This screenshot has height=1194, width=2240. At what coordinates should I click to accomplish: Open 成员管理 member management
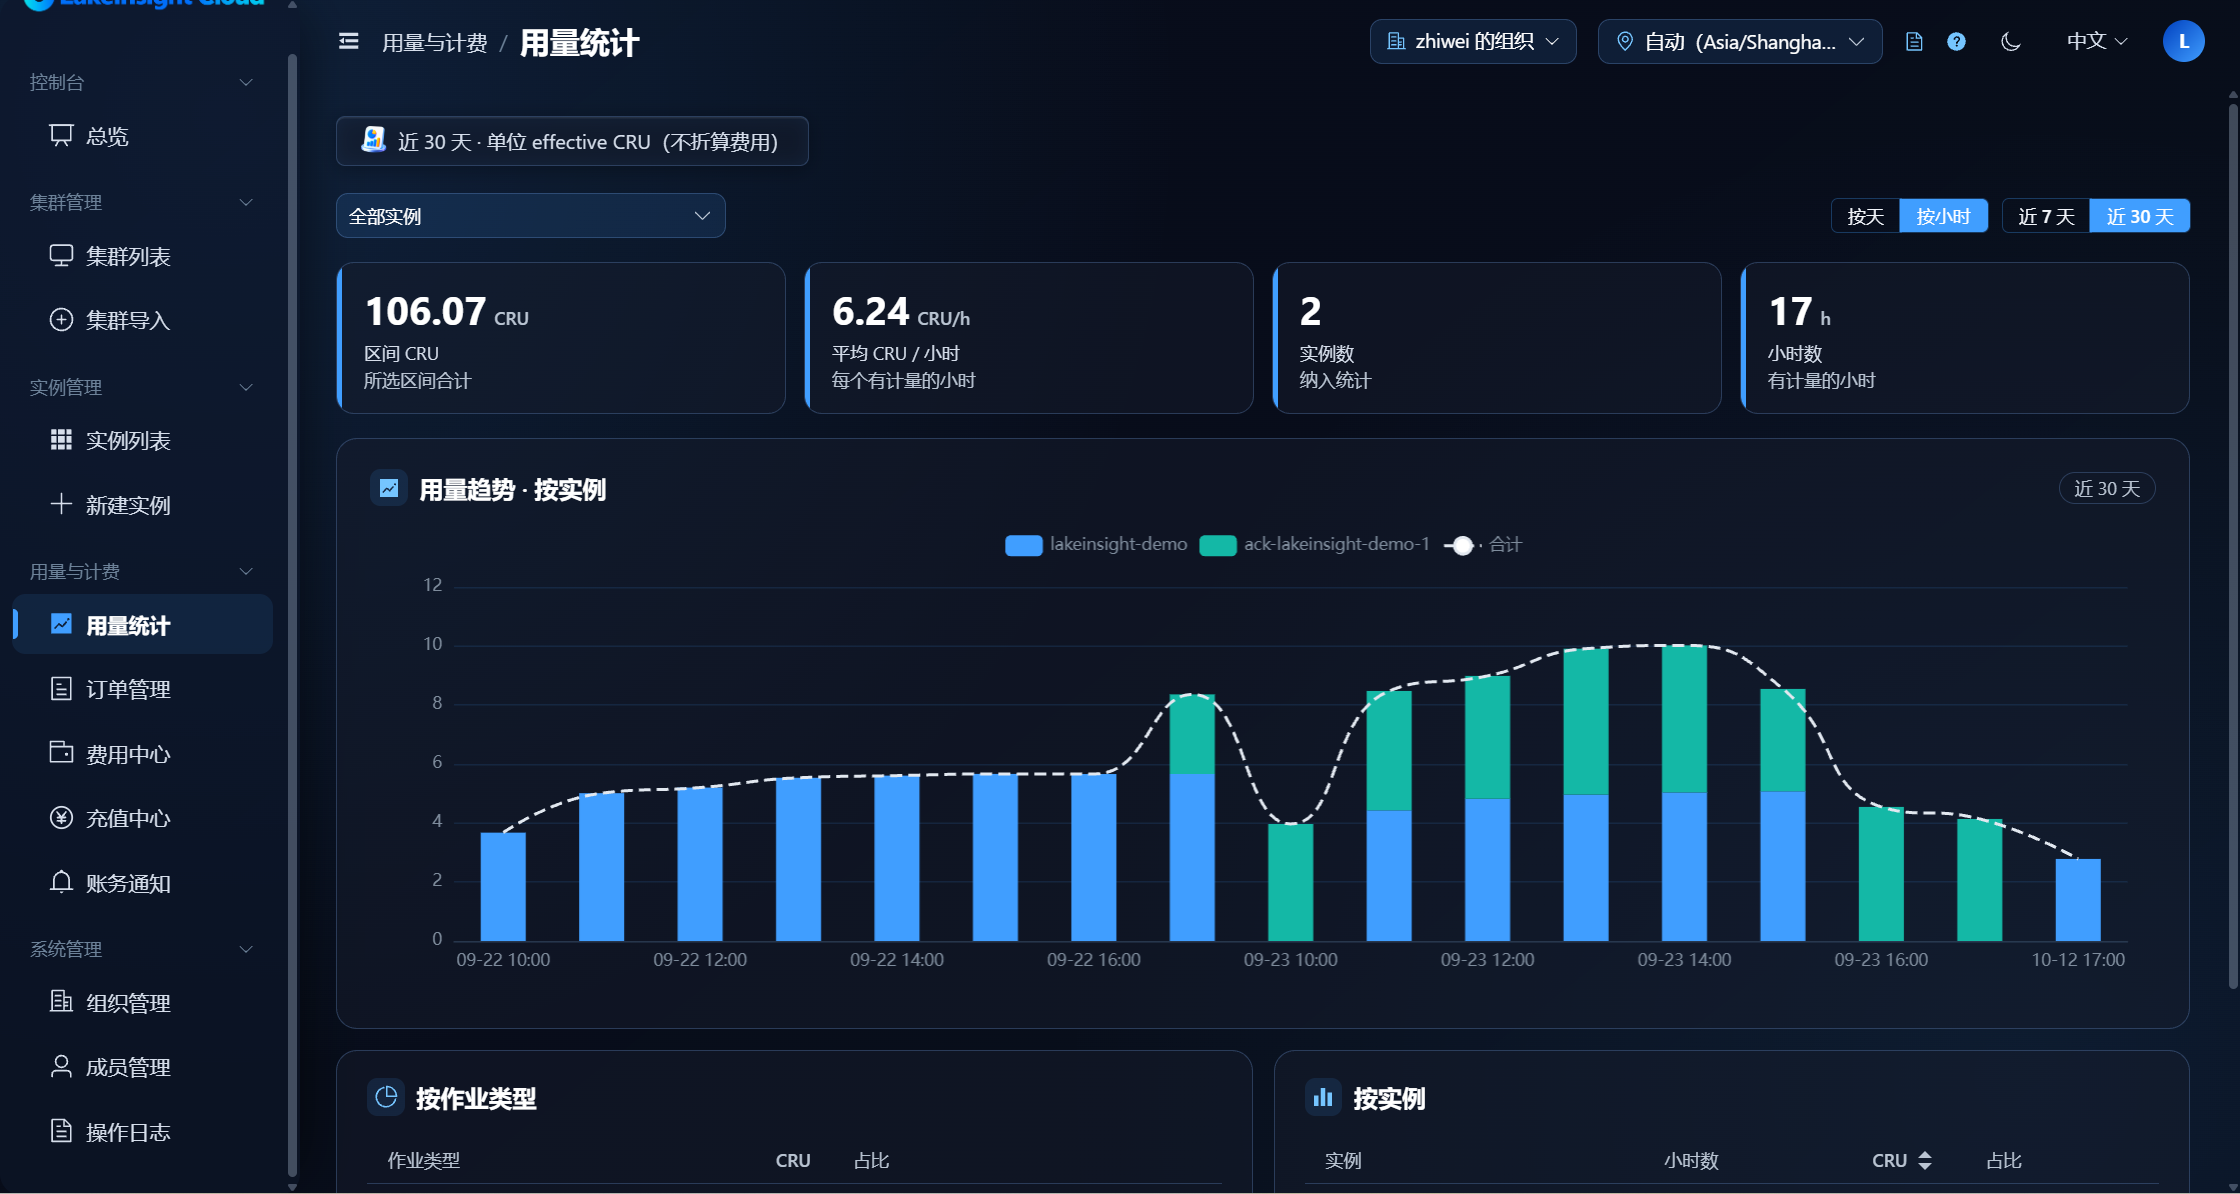click(x=142, y=1067)
